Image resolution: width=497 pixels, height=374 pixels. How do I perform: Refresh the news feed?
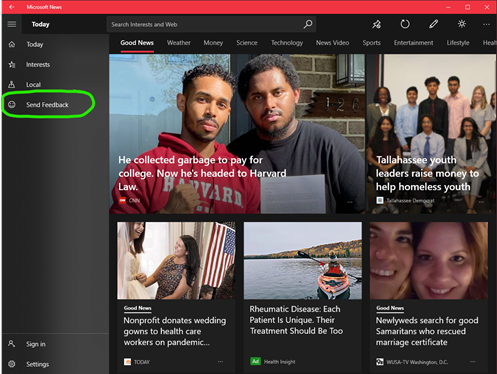point(405,24)
